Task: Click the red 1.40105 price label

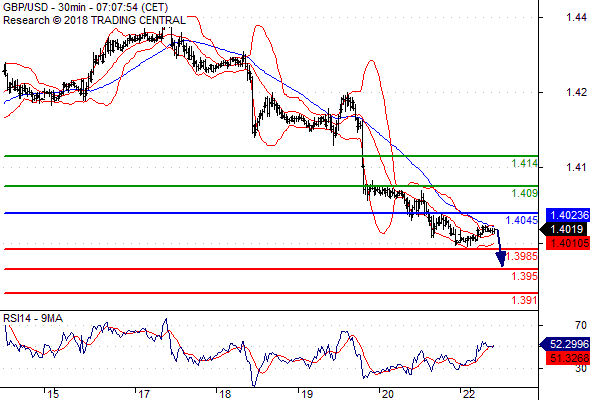Action: tap(567, 243)
